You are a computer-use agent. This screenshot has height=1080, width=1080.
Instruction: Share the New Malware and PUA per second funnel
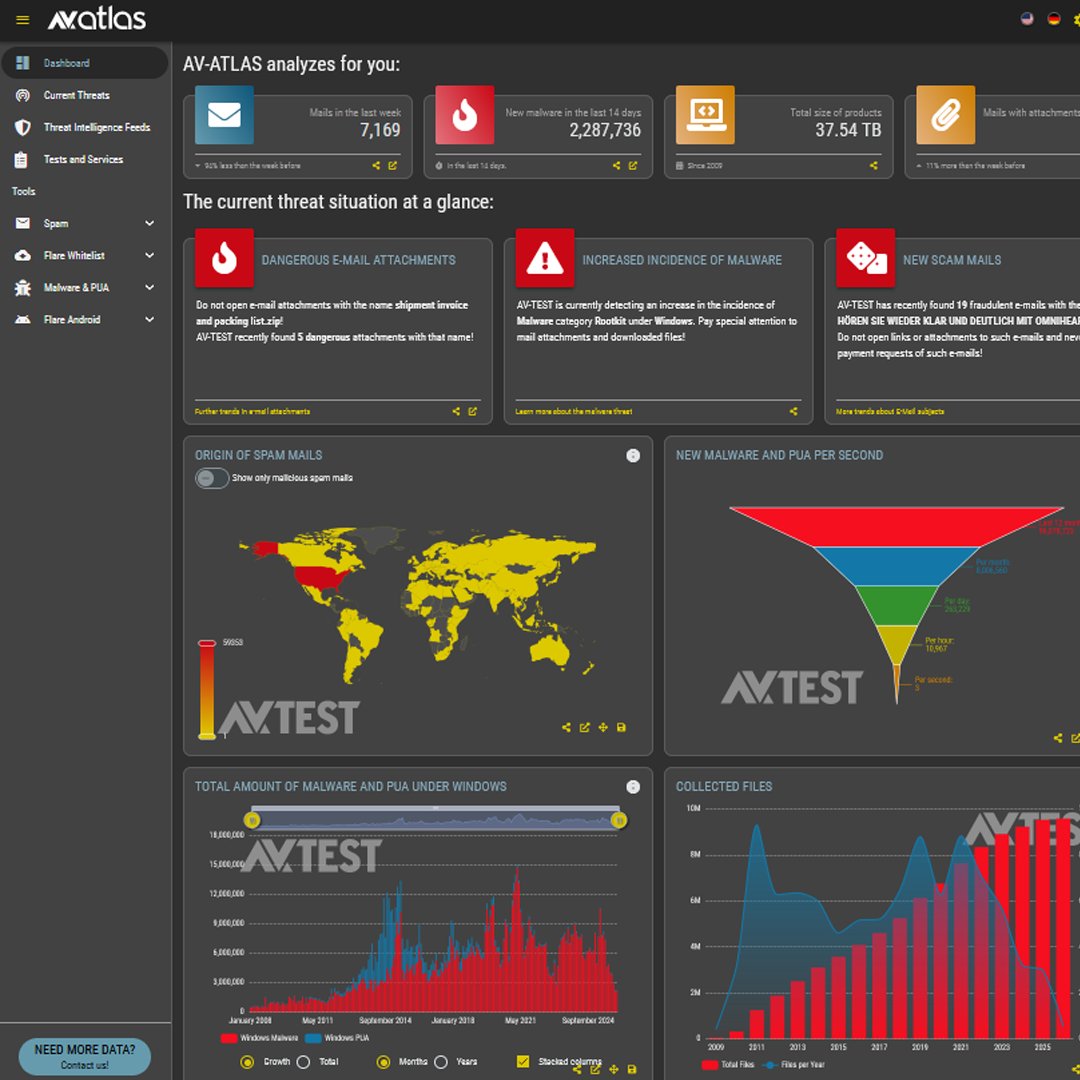pos(1058,738)
